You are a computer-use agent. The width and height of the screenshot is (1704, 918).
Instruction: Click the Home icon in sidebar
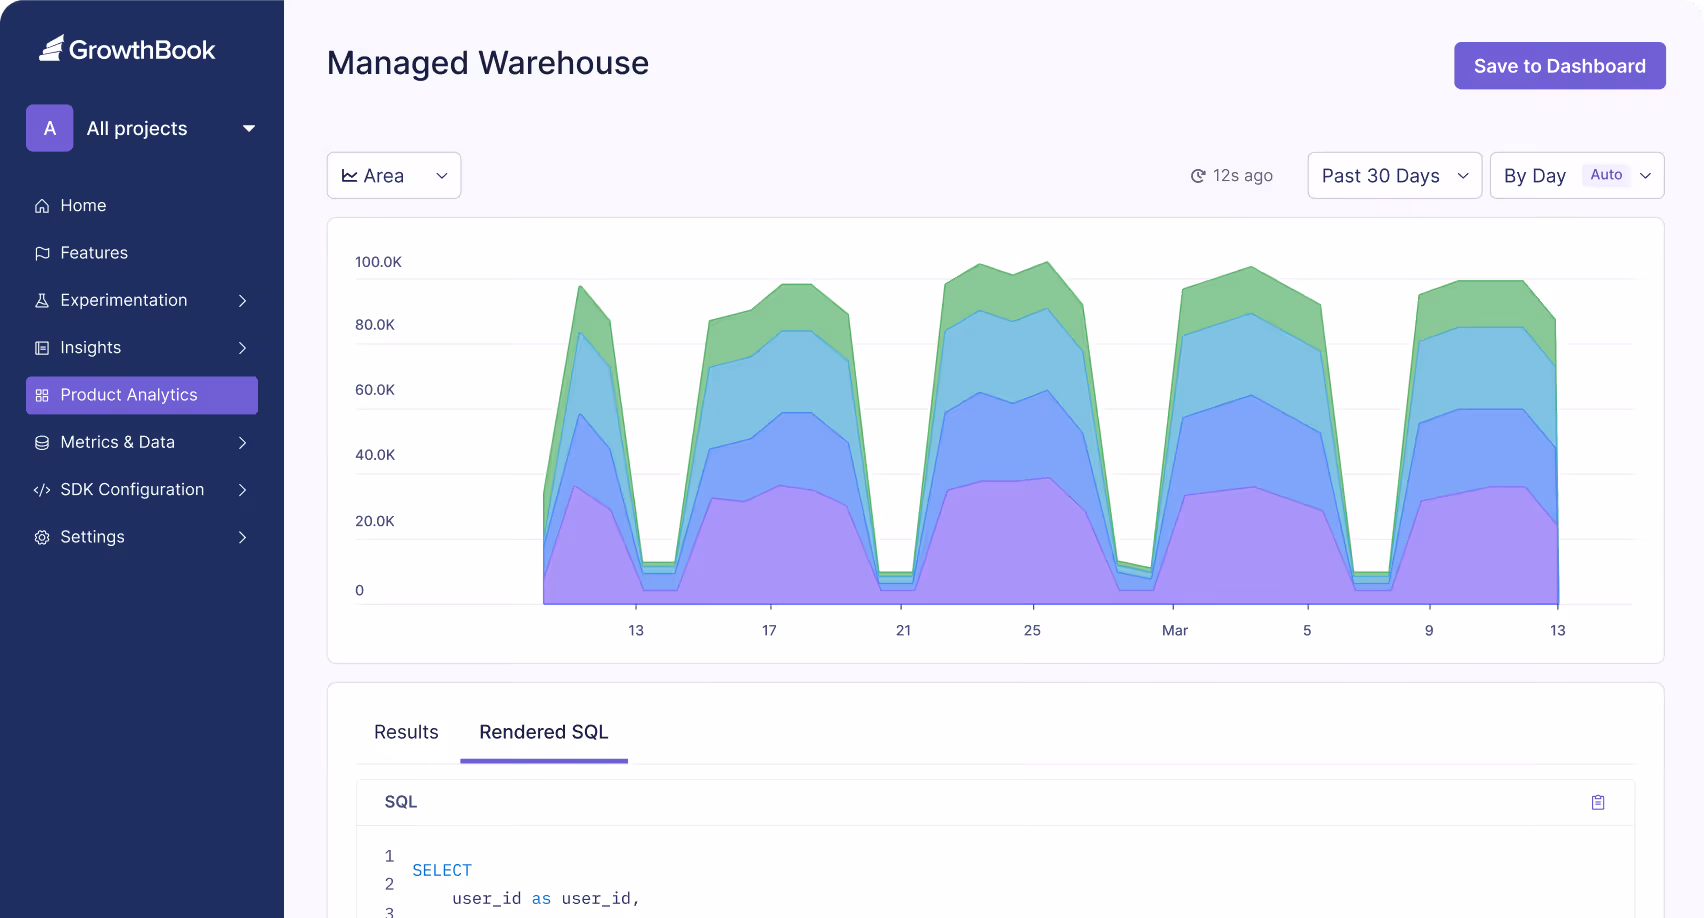pos(42,205)
